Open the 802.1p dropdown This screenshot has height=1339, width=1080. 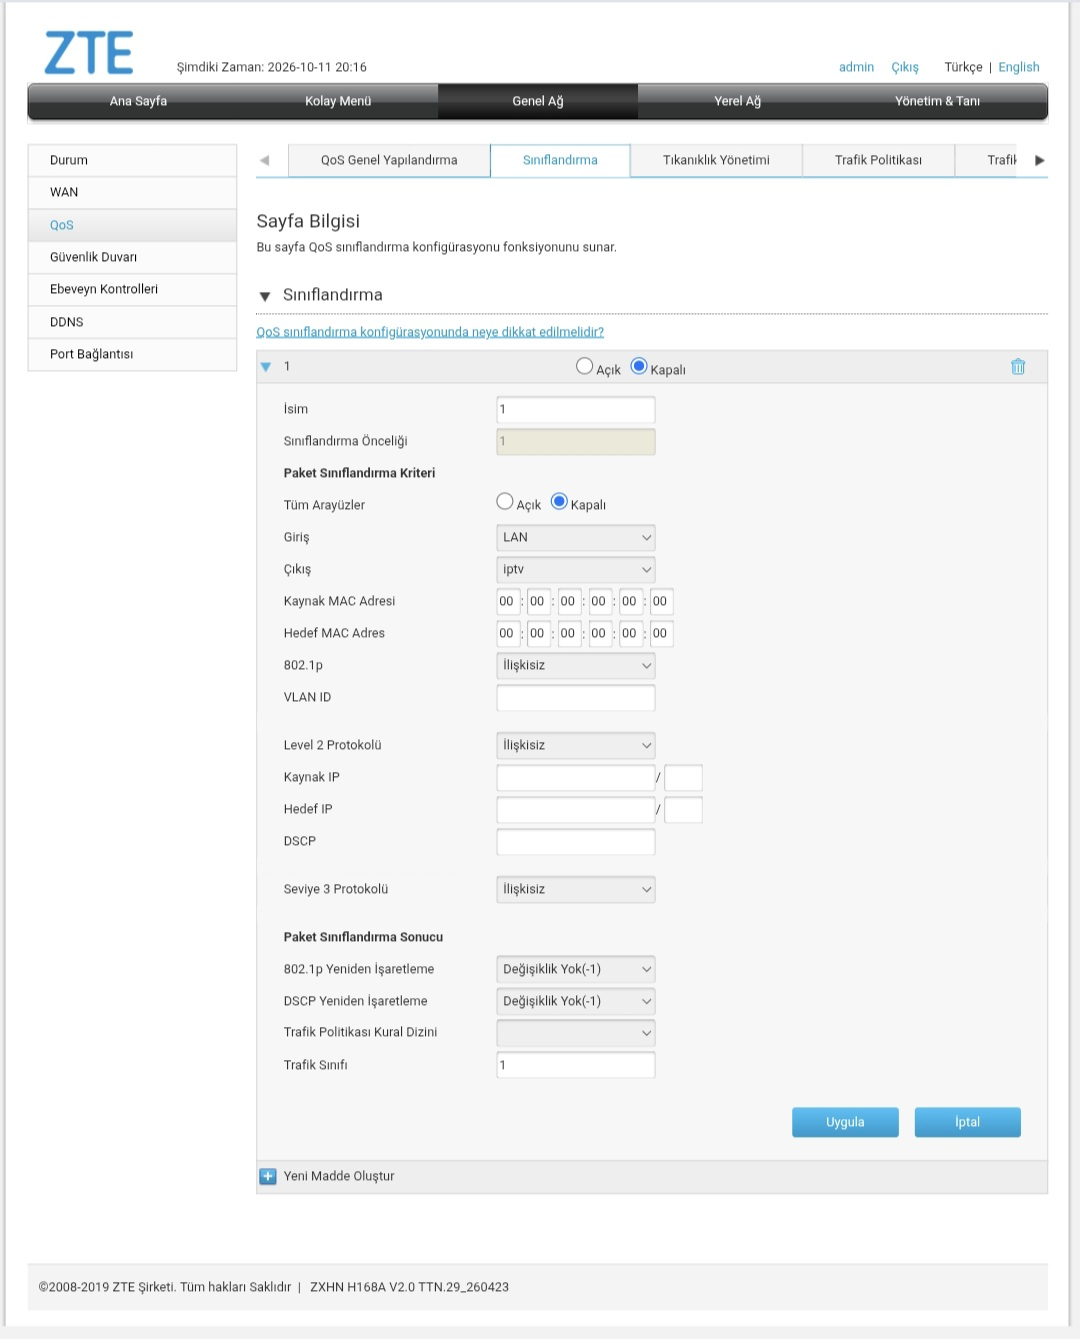(x=576, y=666)
